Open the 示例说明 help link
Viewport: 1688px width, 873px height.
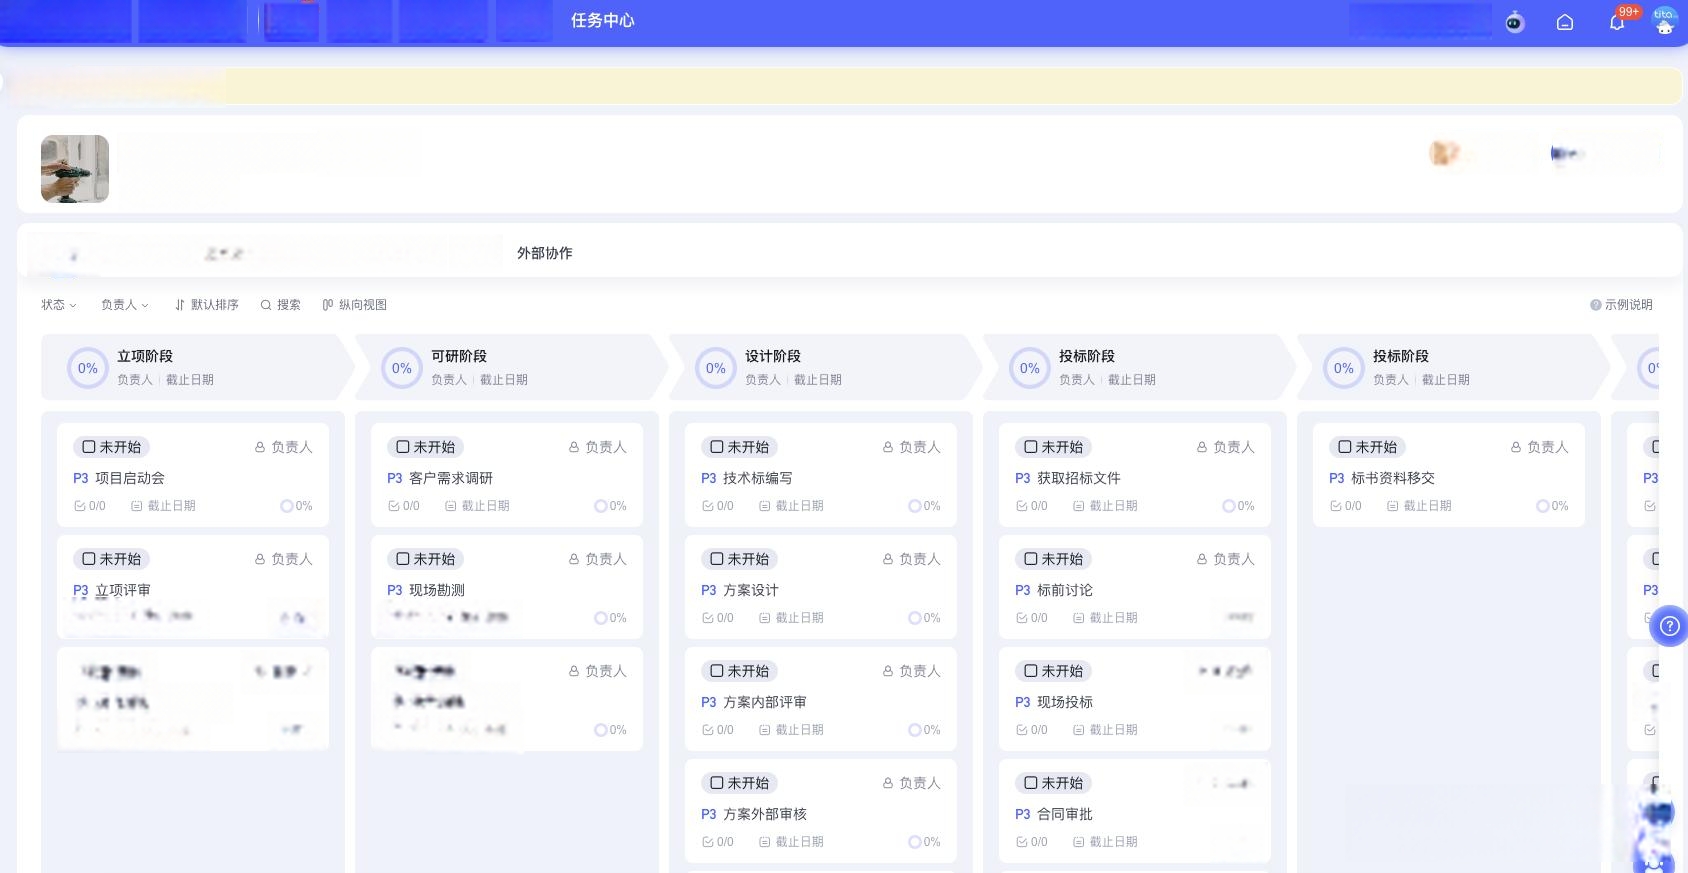pos(1621,305)
